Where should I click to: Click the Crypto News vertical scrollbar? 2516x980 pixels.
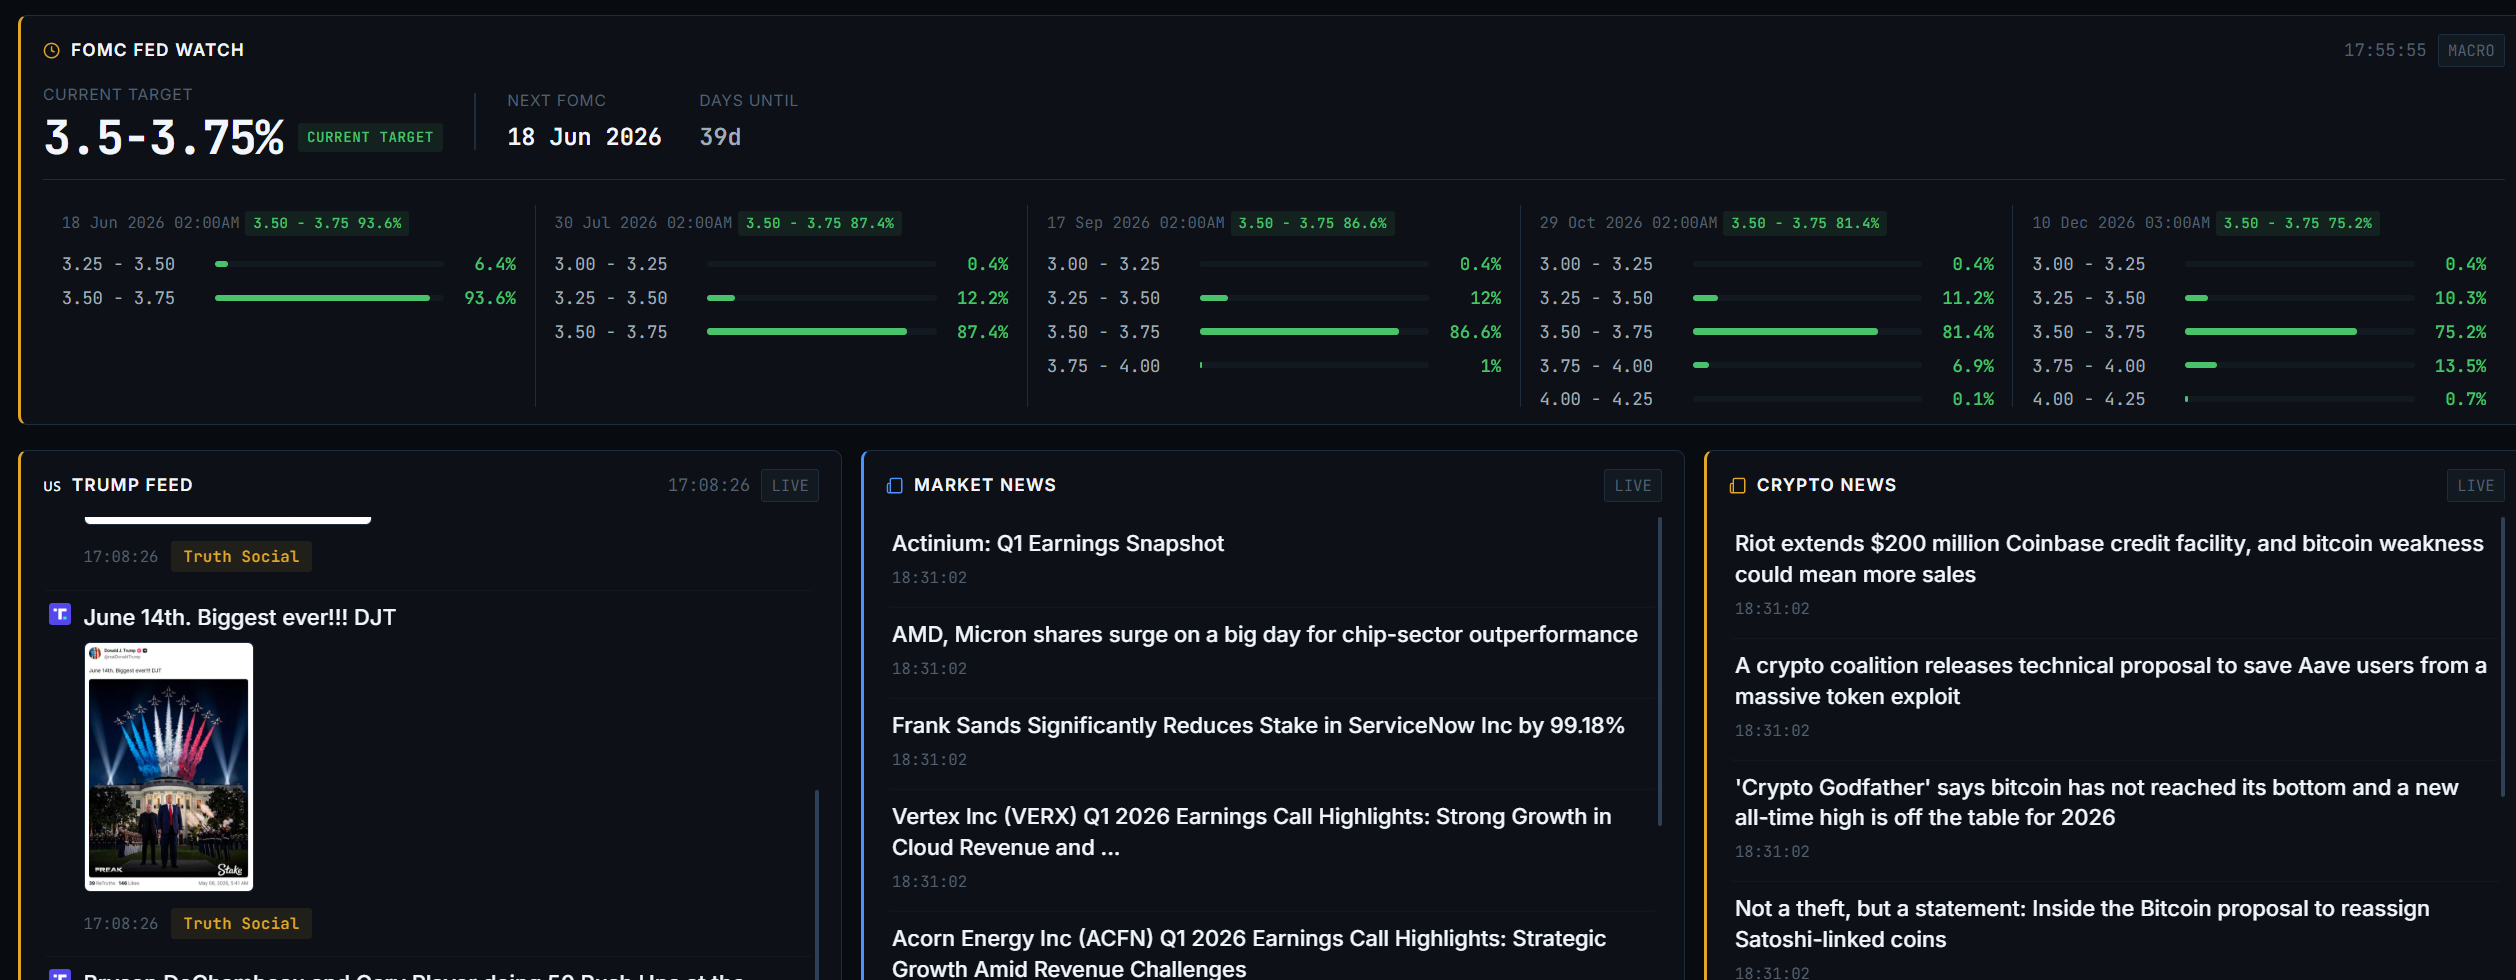click(2503, 656)
